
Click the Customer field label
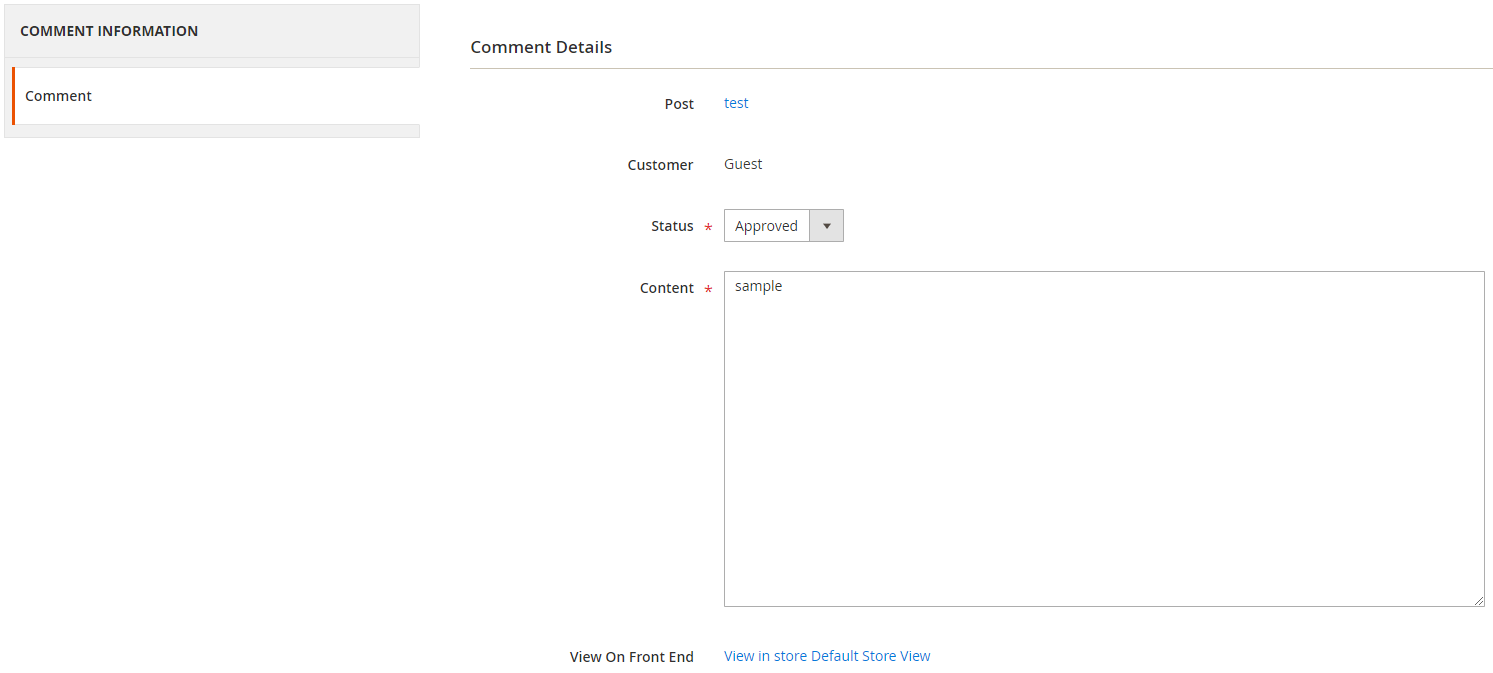point(660,165)
